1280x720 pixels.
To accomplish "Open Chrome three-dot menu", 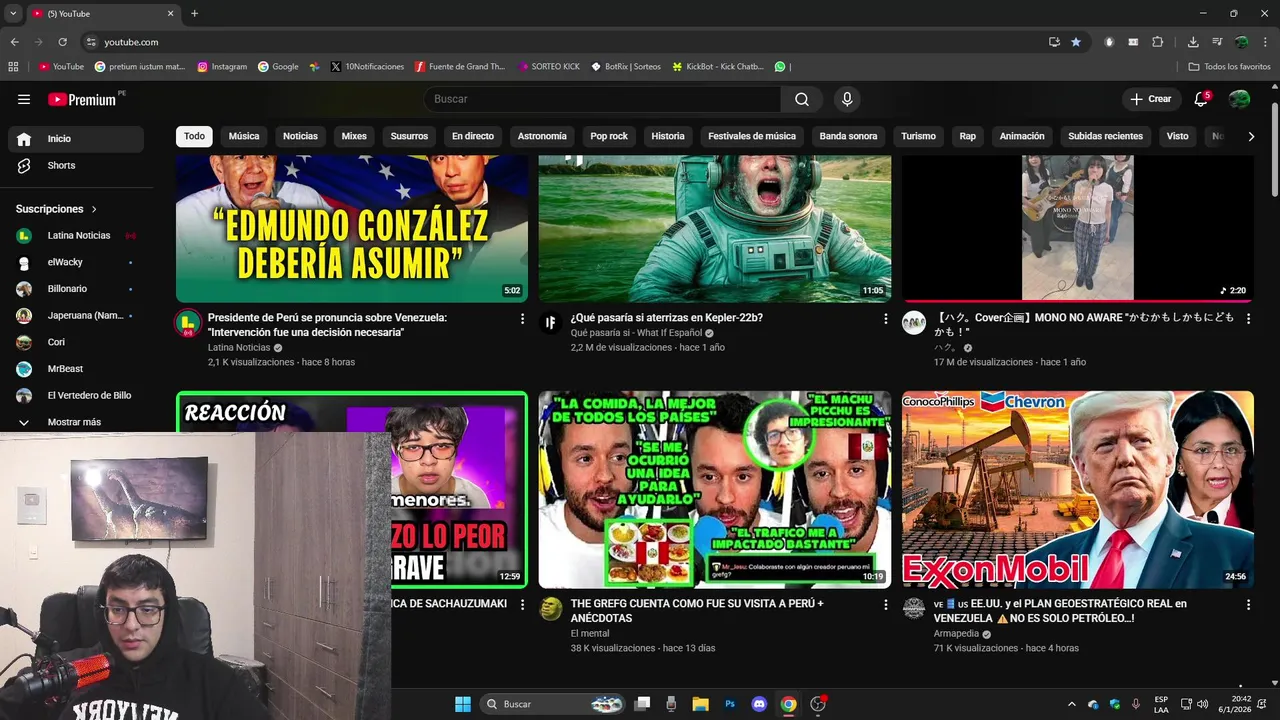I will pyautogui.click(x=1265, y=42).
